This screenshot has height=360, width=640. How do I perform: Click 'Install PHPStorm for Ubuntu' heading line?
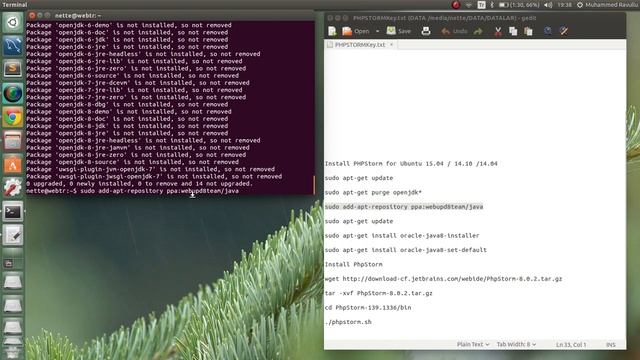point(411,164)
